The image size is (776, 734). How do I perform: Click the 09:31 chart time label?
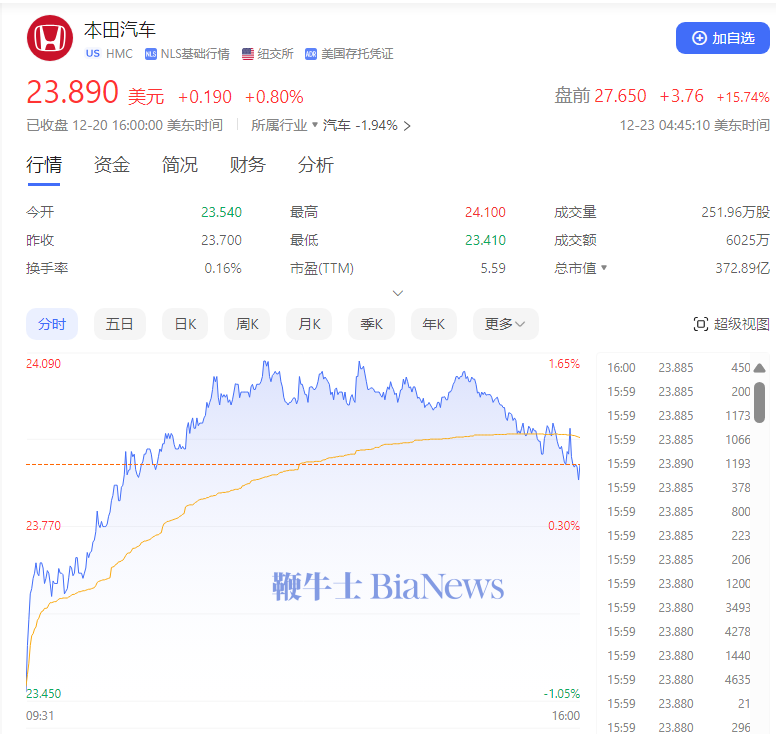click(40, 716)
